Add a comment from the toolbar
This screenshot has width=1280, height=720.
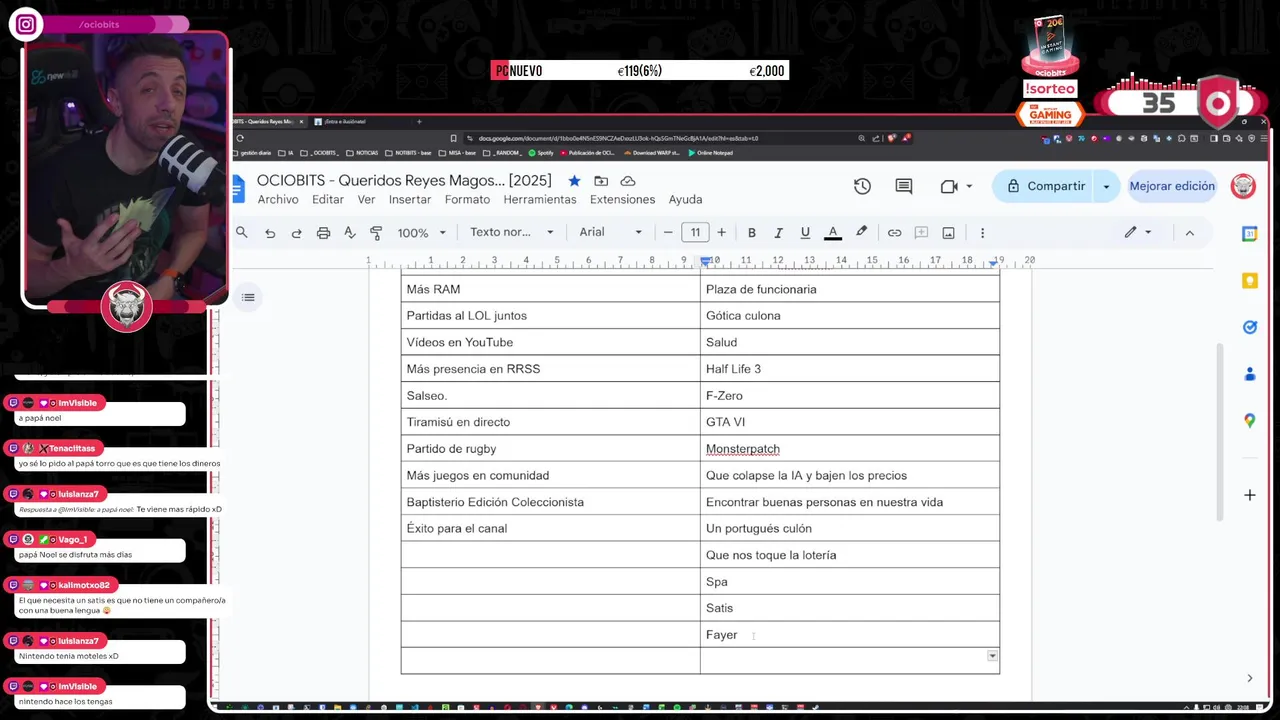pyautogui.click(x=921, y=232)
